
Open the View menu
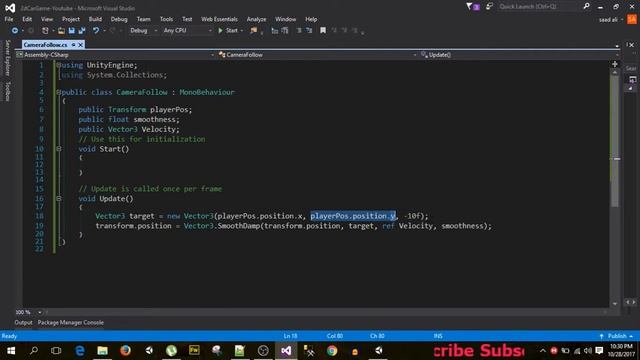coord(47,19)
